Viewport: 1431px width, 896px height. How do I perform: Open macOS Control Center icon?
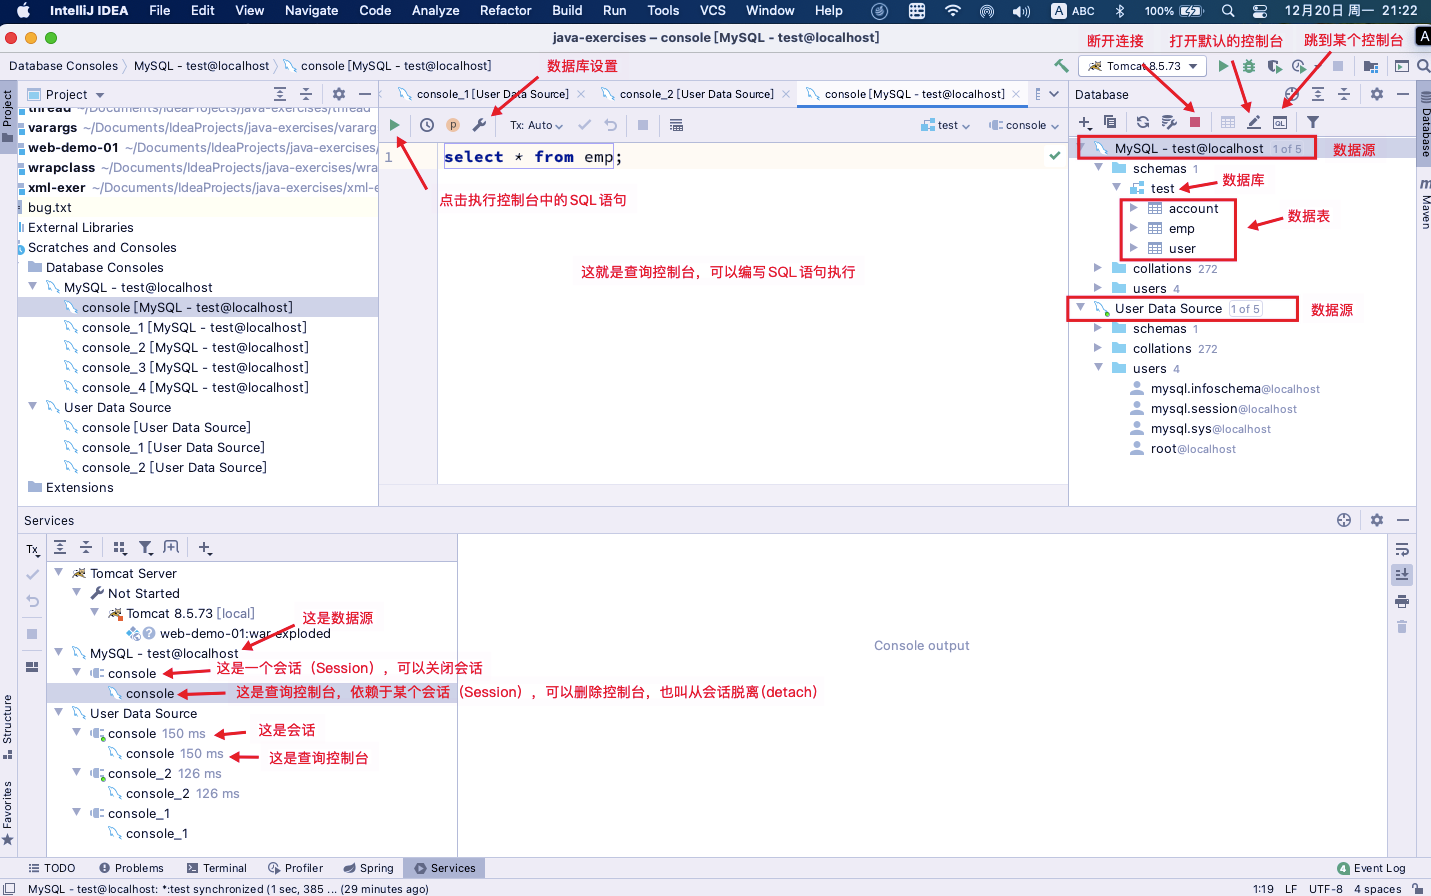[1260, 10]
